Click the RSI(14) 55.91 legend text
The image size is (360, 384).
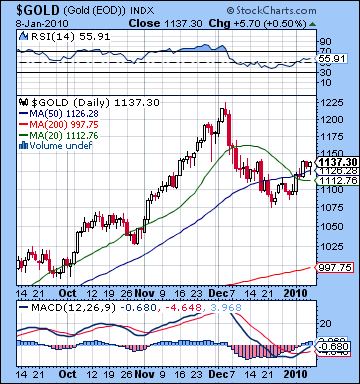[70, 36]
